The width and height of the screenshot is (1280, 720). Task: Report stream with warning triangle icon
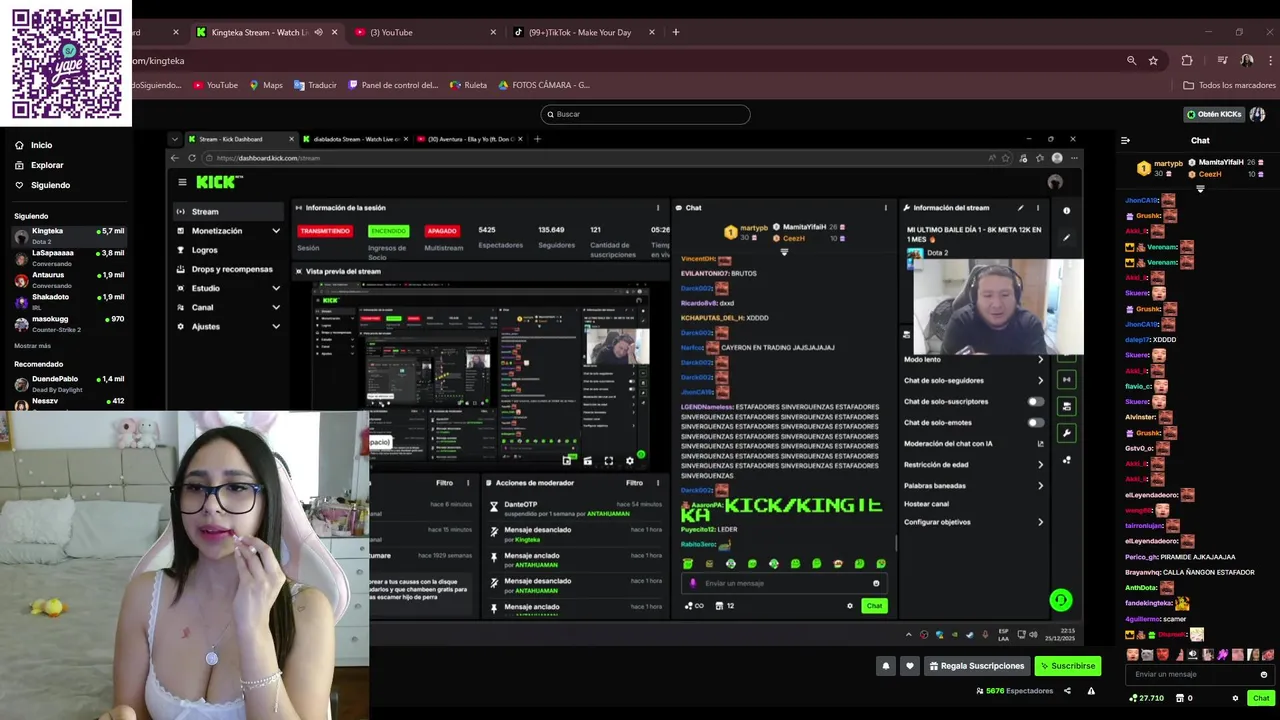pyautogui.click(x=1091, y=691)
